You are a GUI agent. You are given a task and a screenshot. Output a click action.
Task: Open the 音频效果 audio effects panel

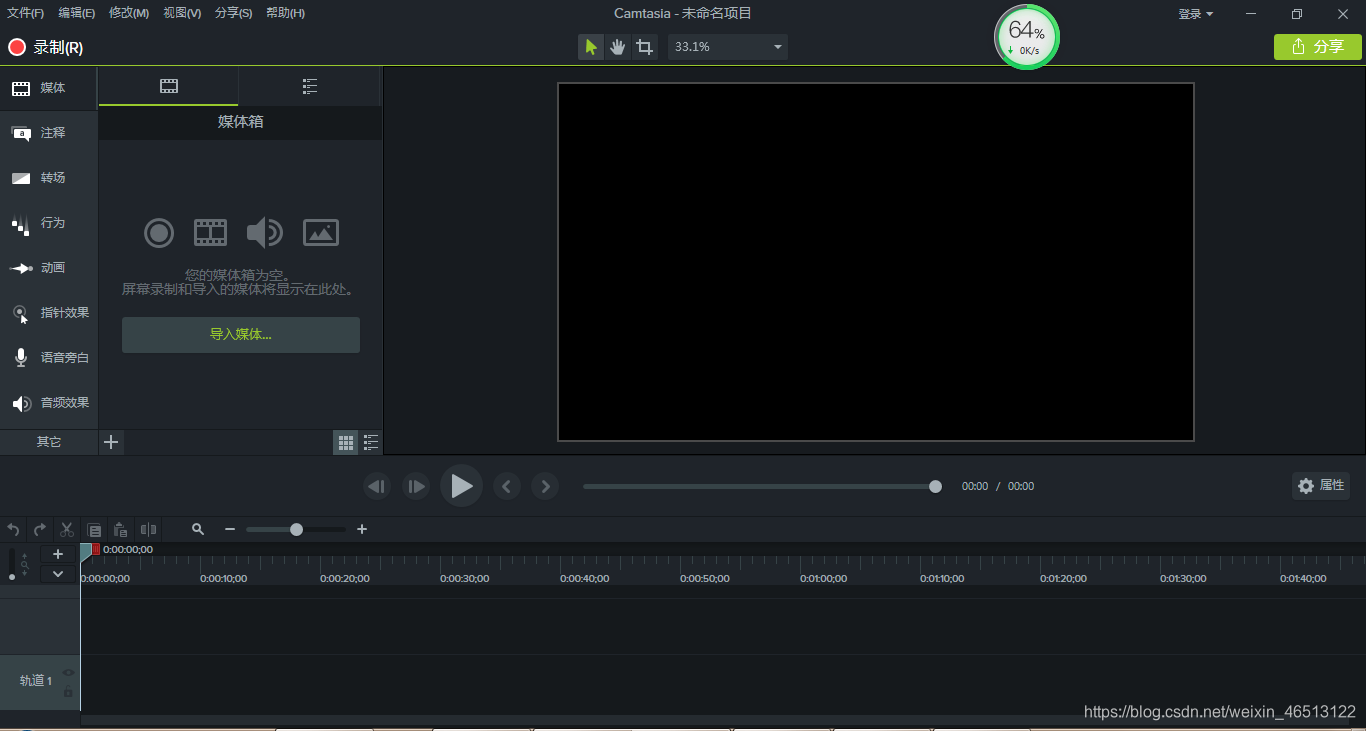click(48, 403)
